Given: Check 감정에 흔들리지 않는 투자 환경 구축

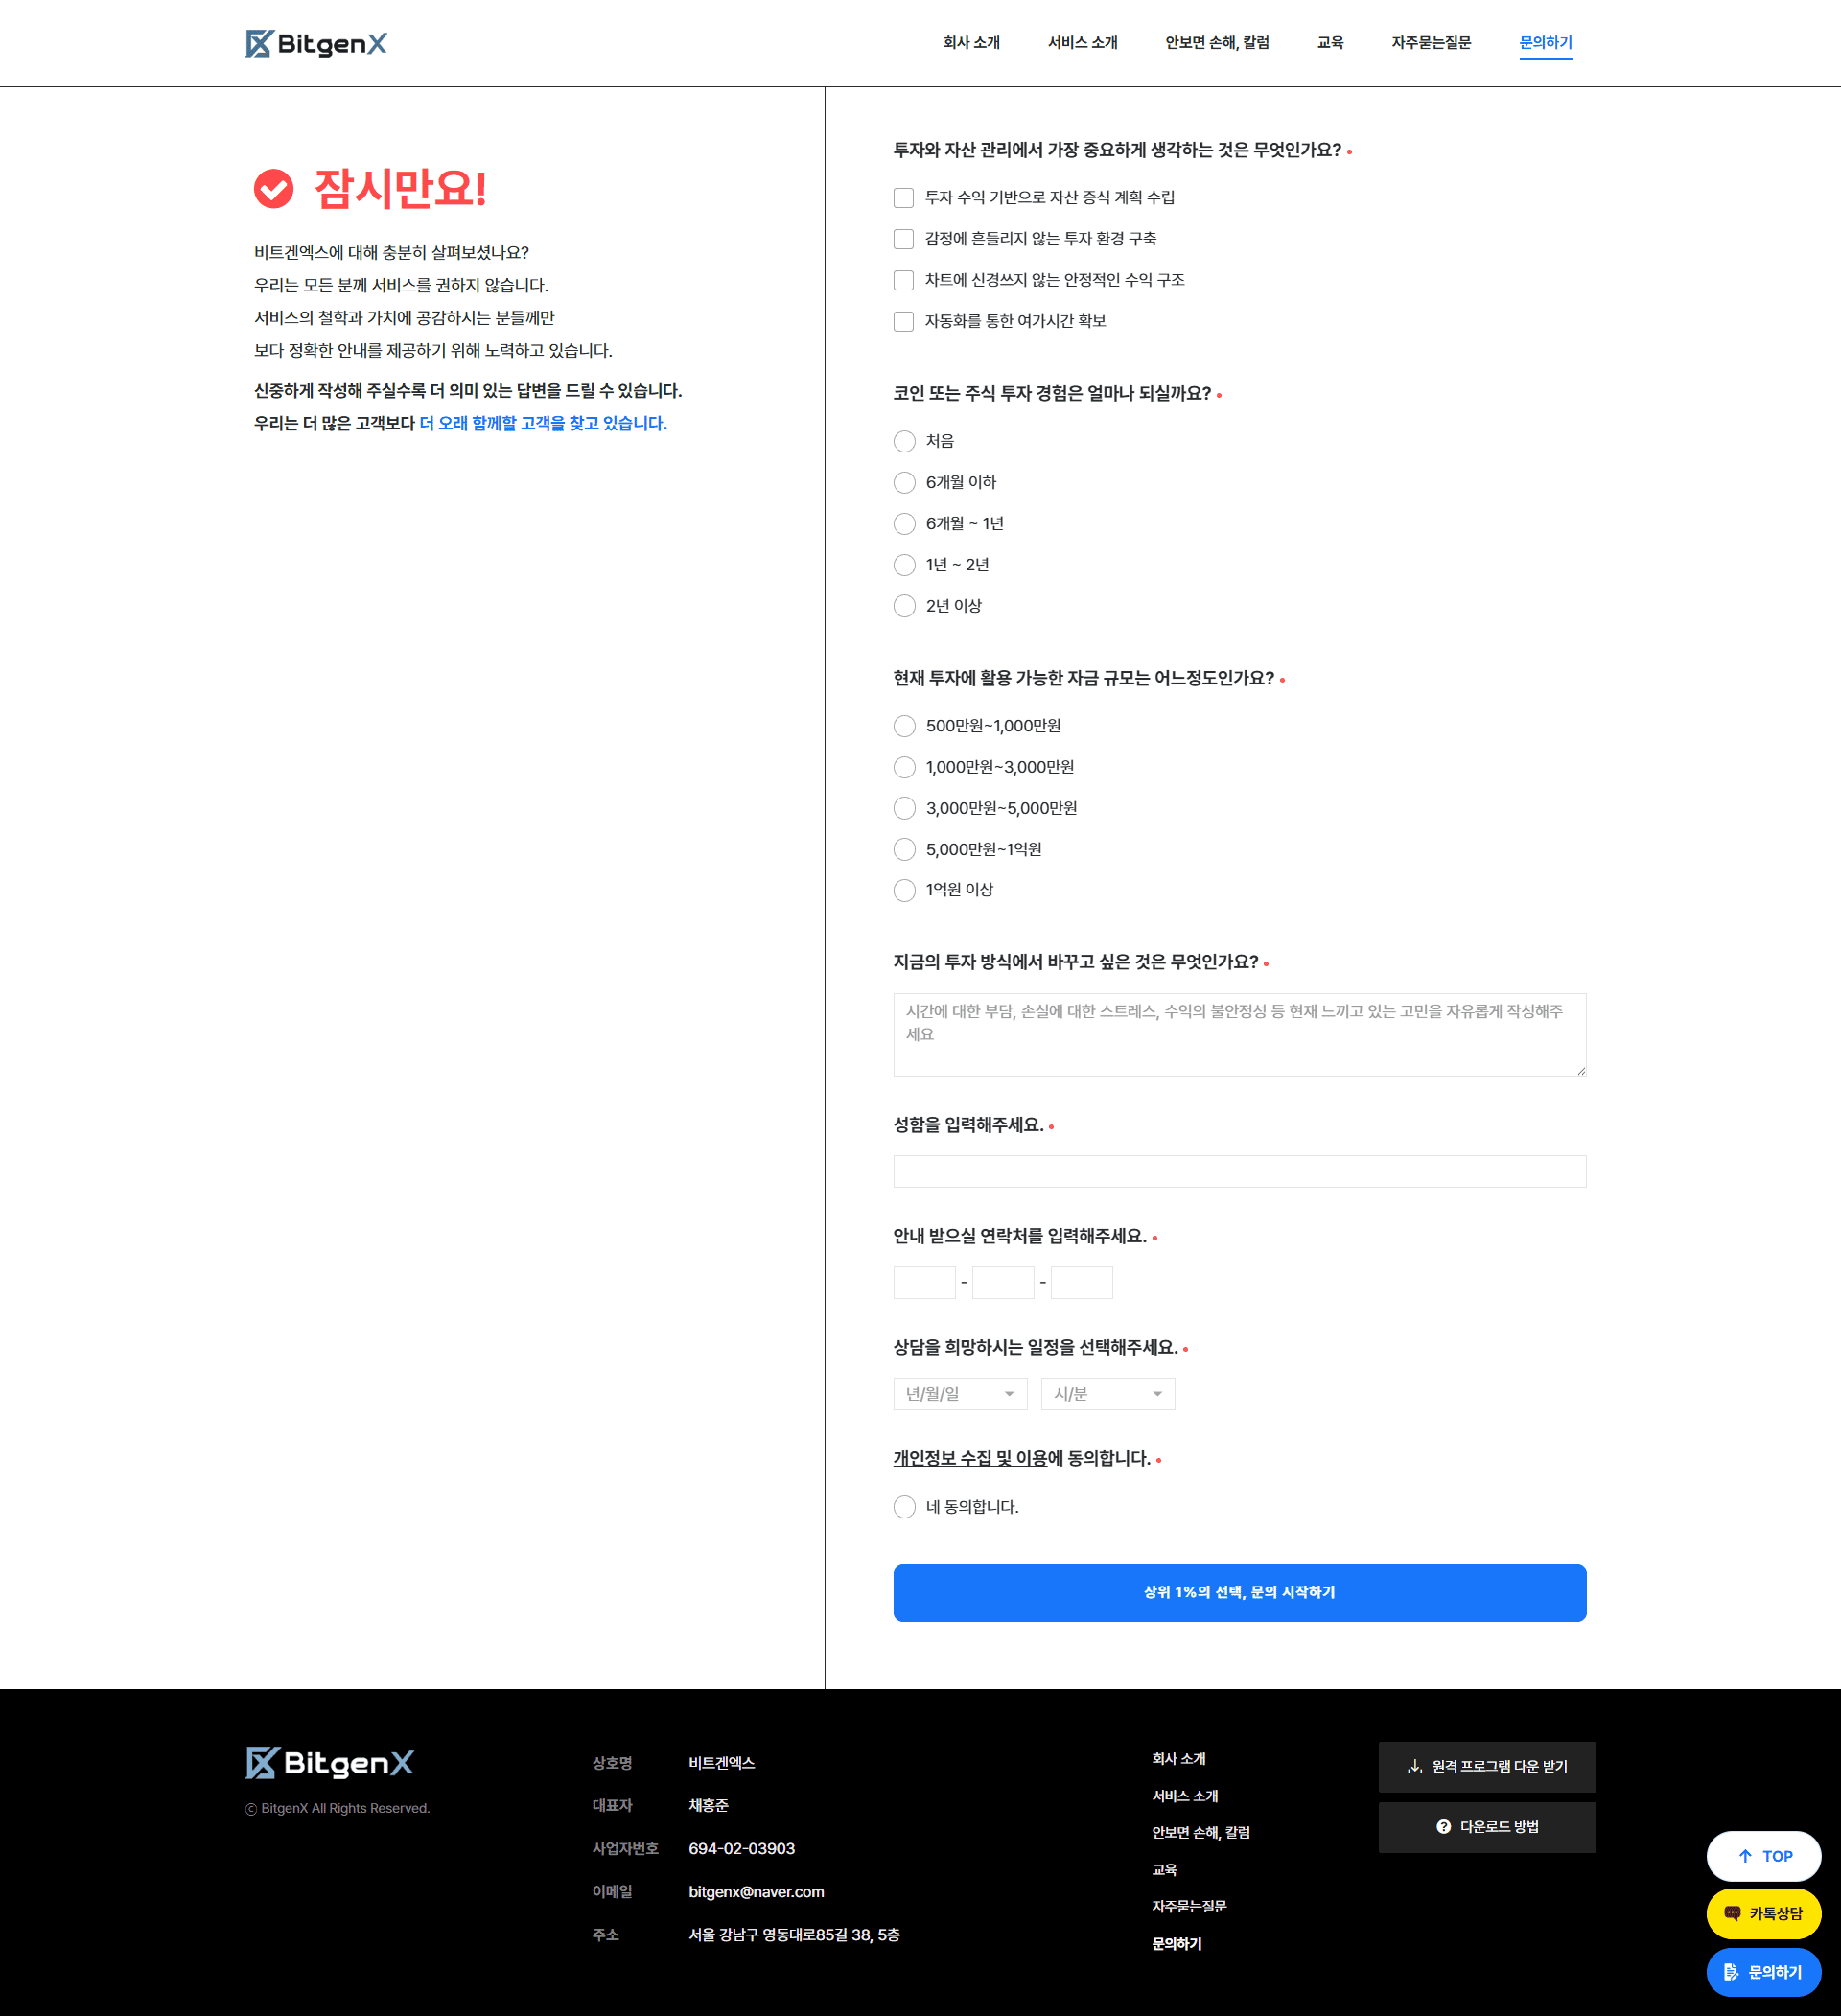Looking at the screenshot, I should click(903, 239).
